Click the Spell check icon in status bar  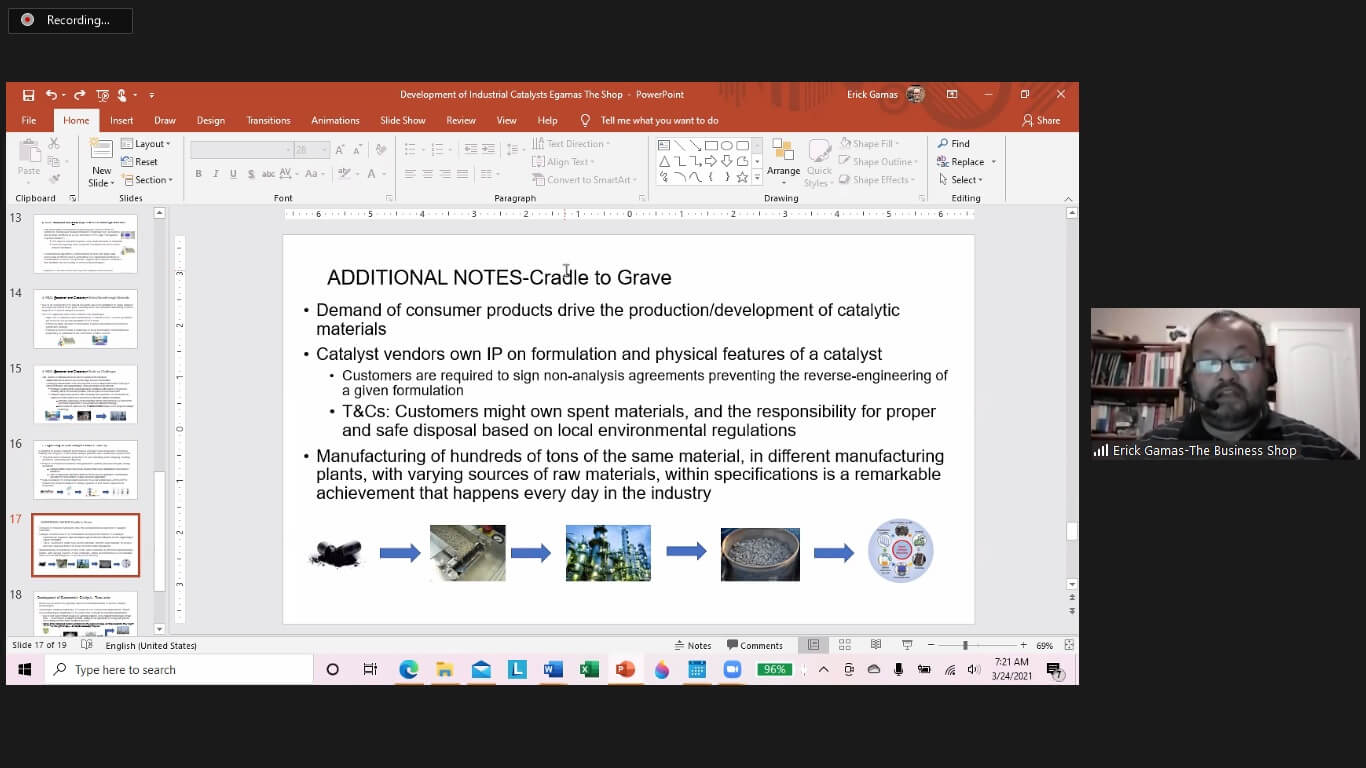click(x=87, y=646)
